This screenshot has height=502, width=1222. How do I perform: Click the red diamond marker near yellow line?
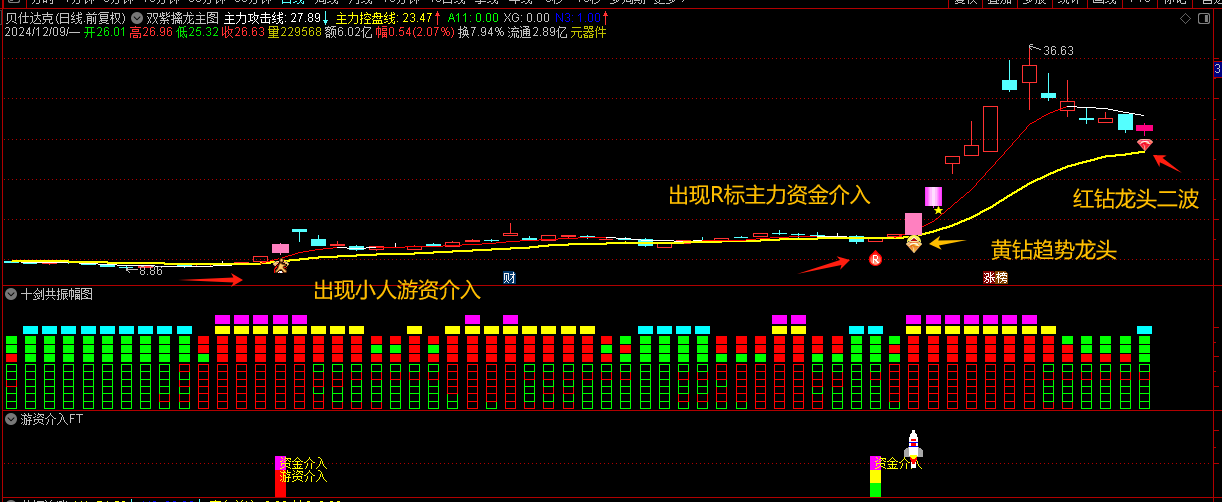[x=1145, y=145]
